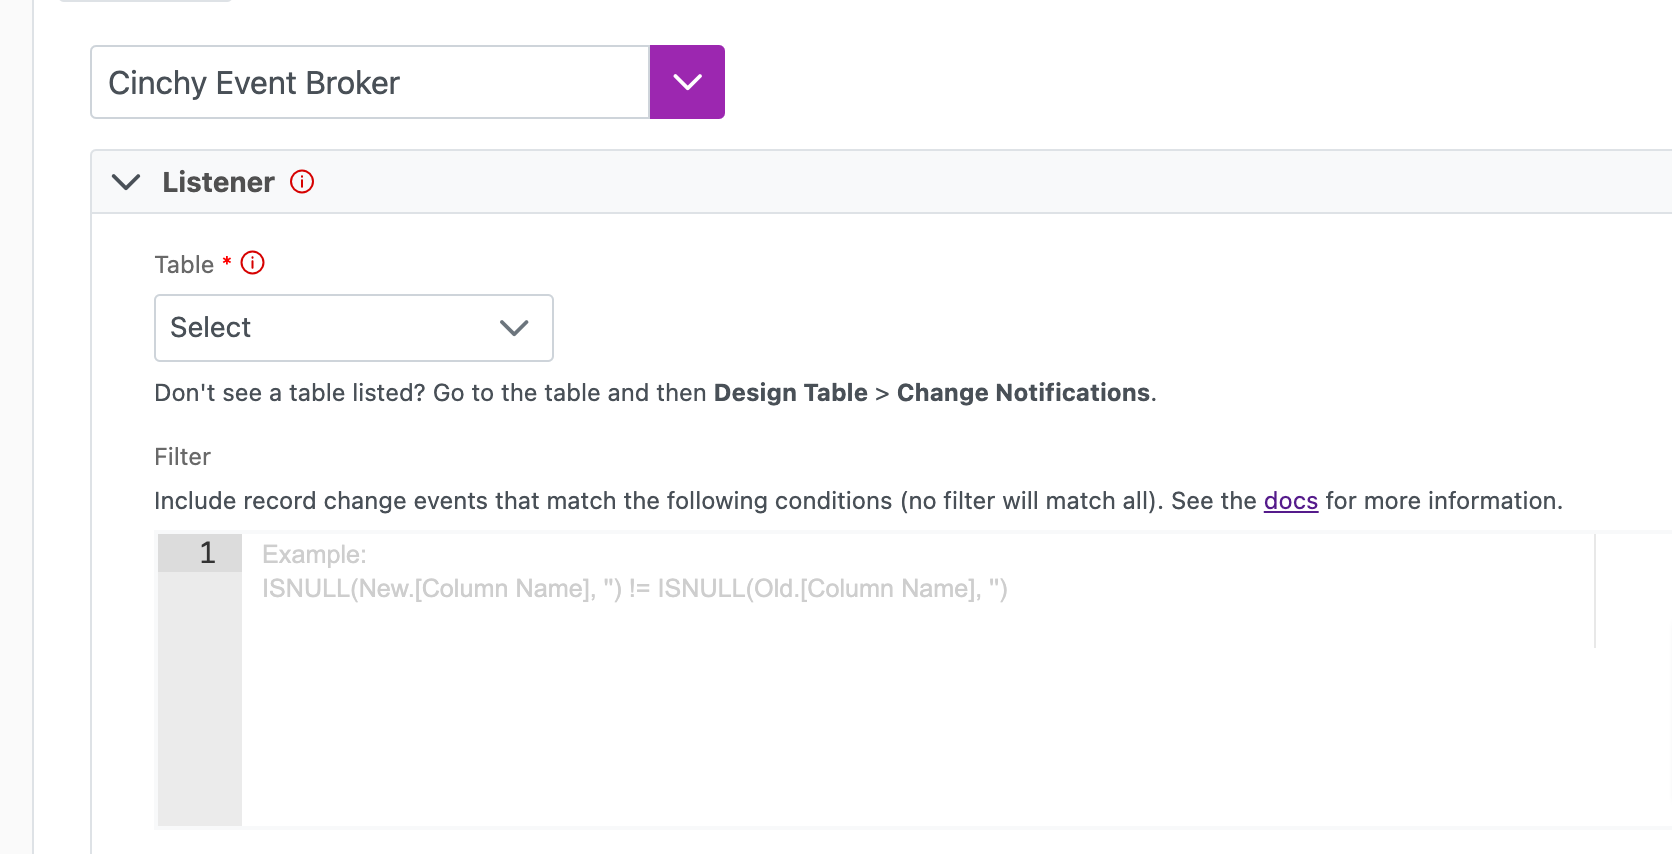Screen dimensions: 1672x854
Task: Click line number 1 in editor gutter
Action: 208,553
